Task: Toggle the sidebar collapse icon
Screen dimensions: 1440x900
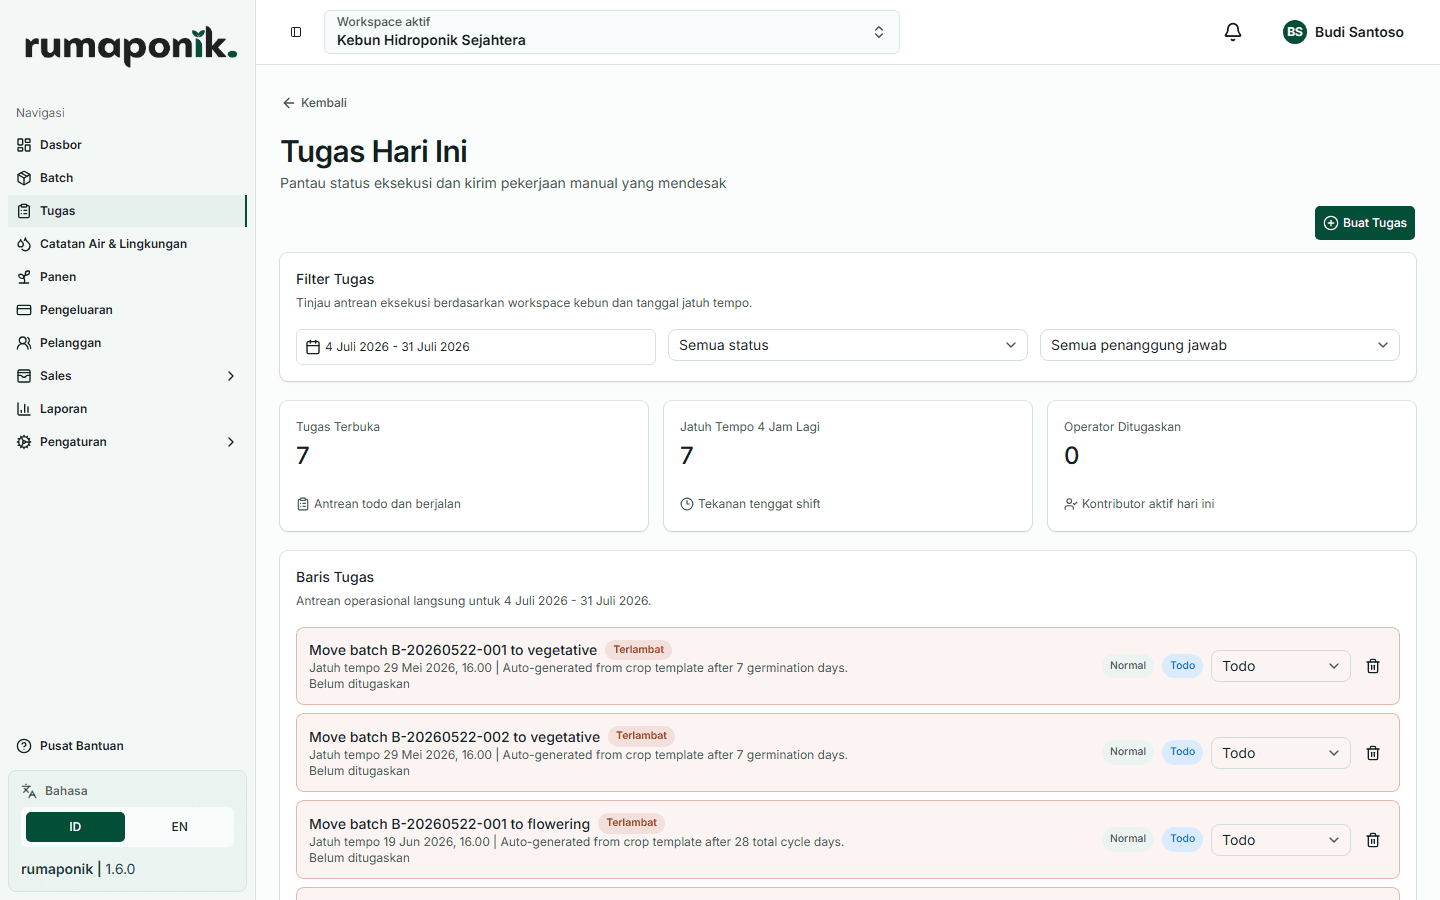Action: click(296, 32)
